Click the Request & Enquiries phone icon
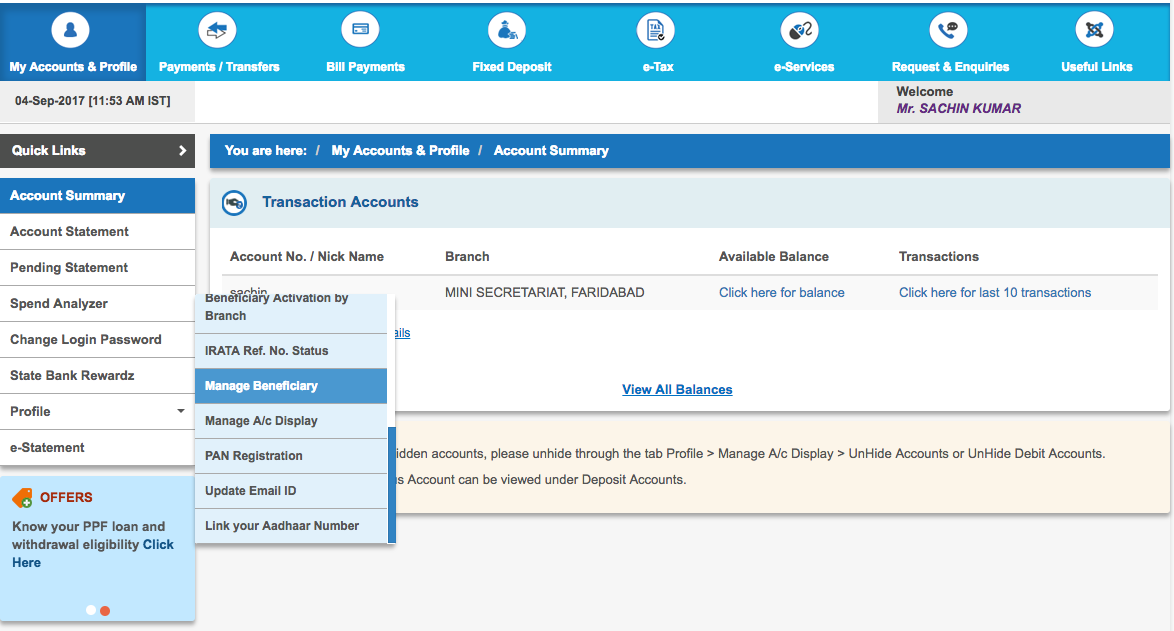 coord(949,31)
